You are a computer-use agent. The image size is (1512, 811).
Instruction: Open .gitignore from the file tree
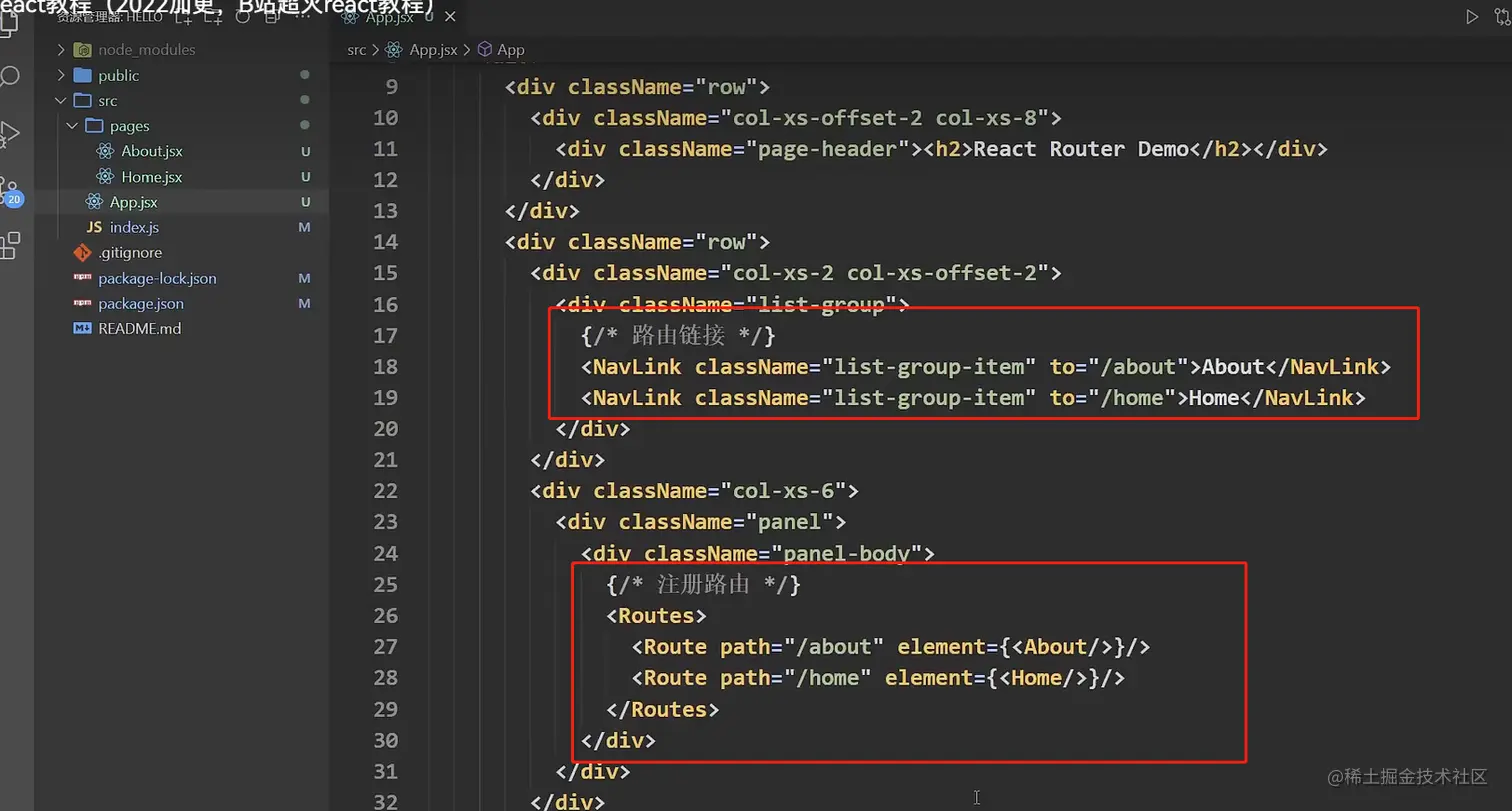tap(130, 253)
